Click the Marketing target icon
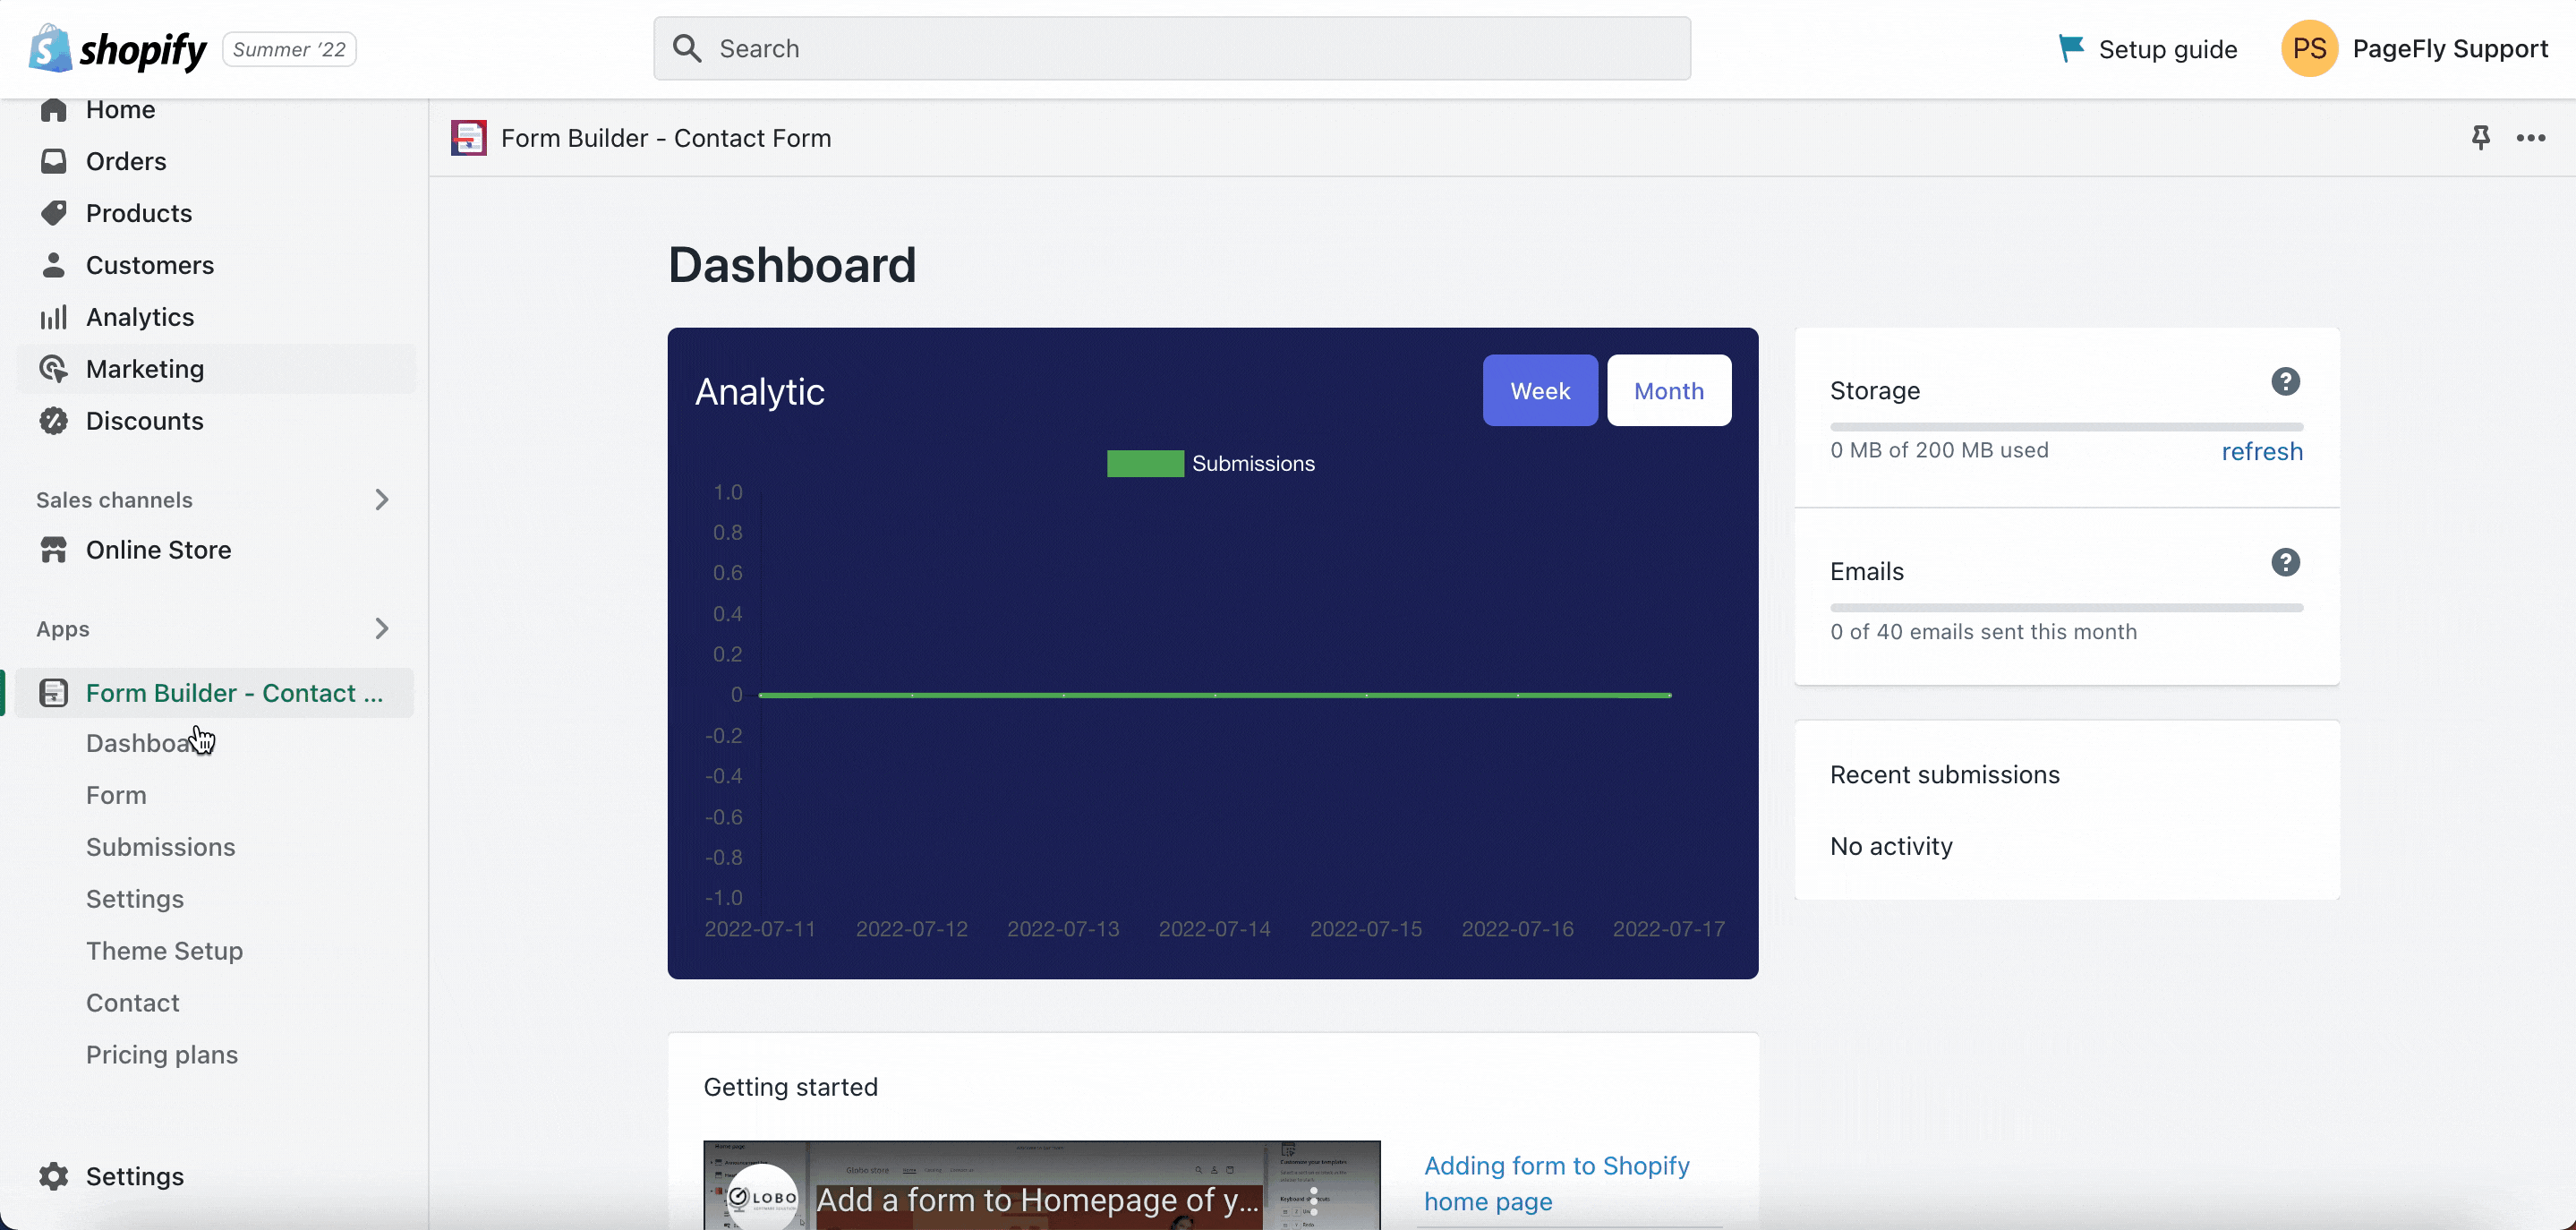 54,369
